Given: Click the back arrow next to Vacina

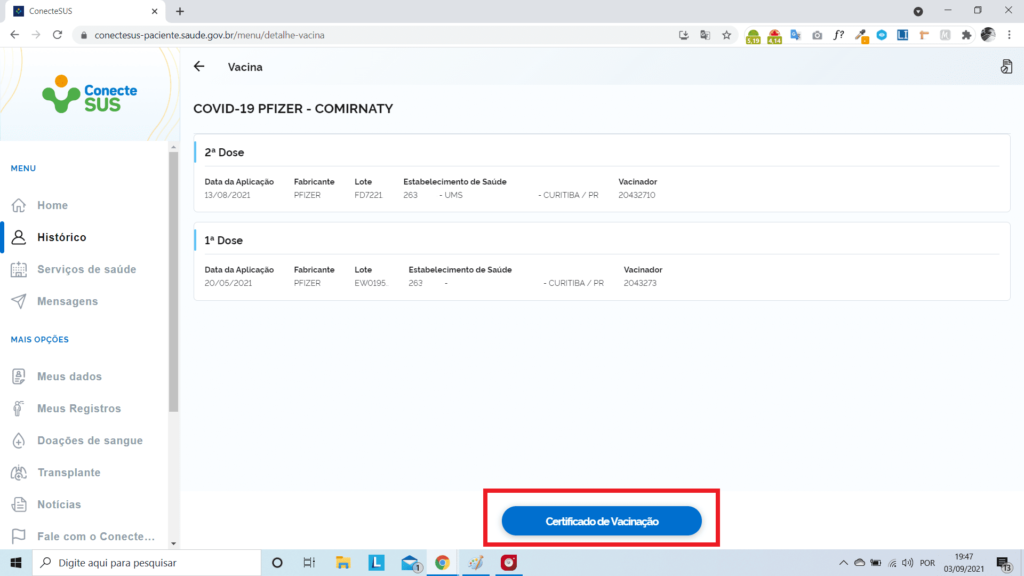Looking at the screenshot, I should 199,67.
